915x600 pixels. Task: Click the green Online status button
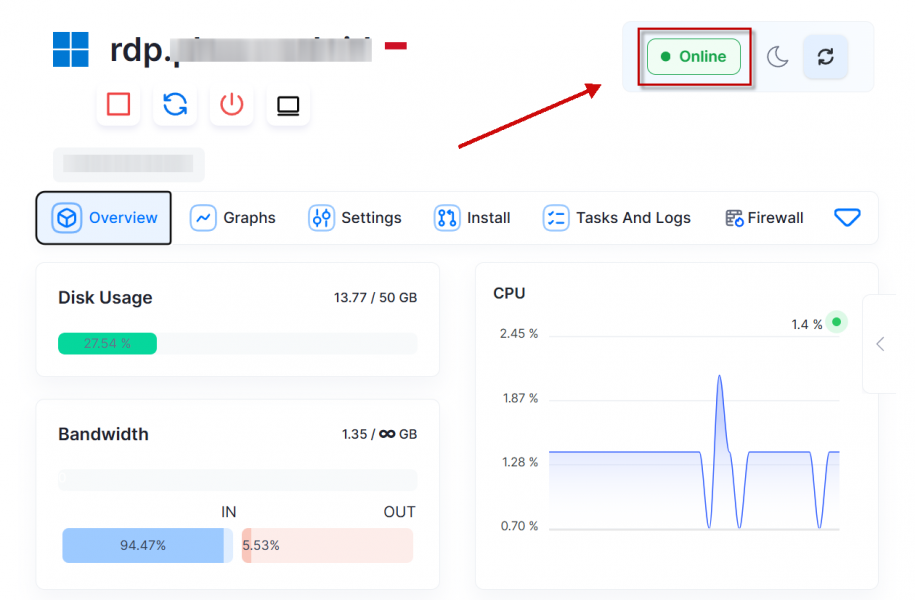coord(693,57)
